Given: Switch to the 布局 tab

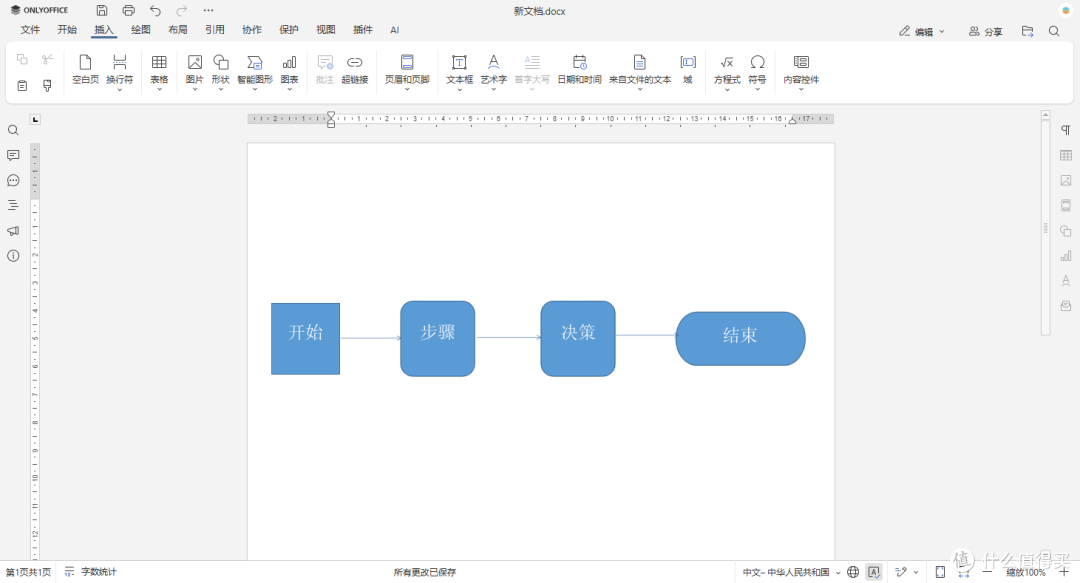Looking at the screenshot, I should tap(178, 30).
